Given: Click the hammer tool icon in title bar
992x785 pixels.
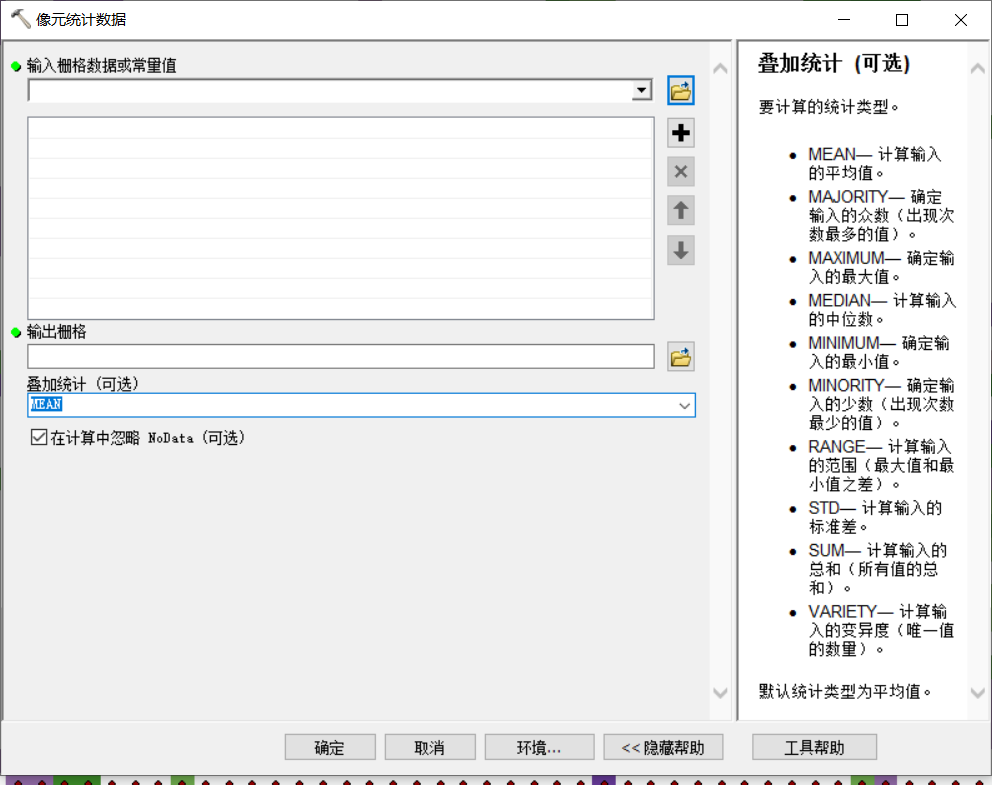Looking at the screenshot, I should (20, 19).
